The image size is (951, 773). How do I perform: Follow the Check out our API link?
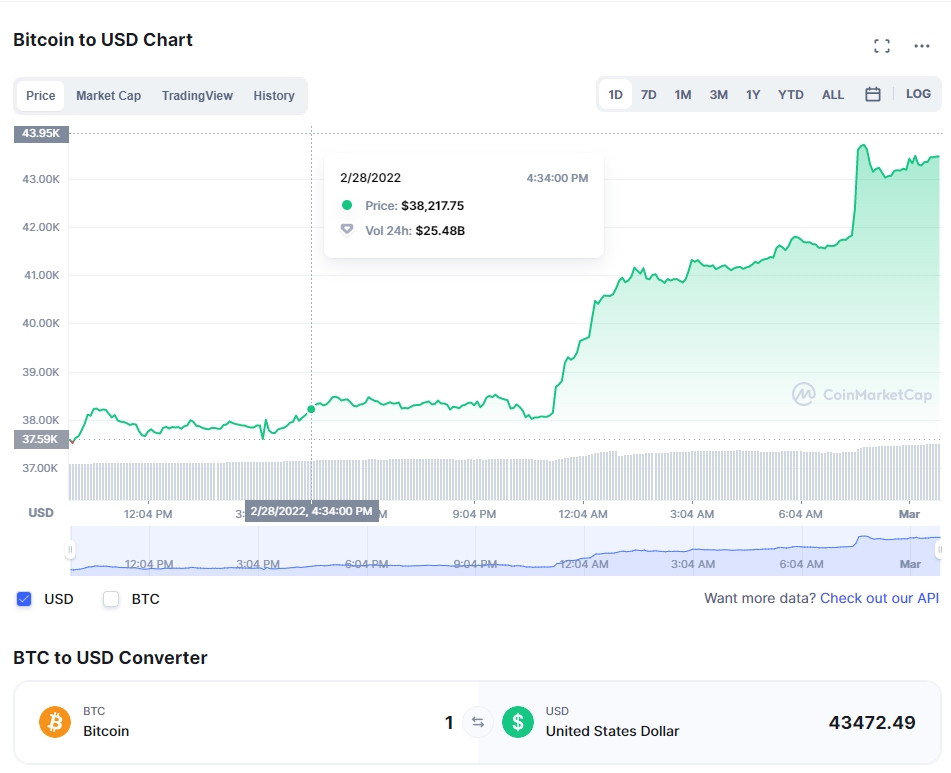tap(879, 598)
